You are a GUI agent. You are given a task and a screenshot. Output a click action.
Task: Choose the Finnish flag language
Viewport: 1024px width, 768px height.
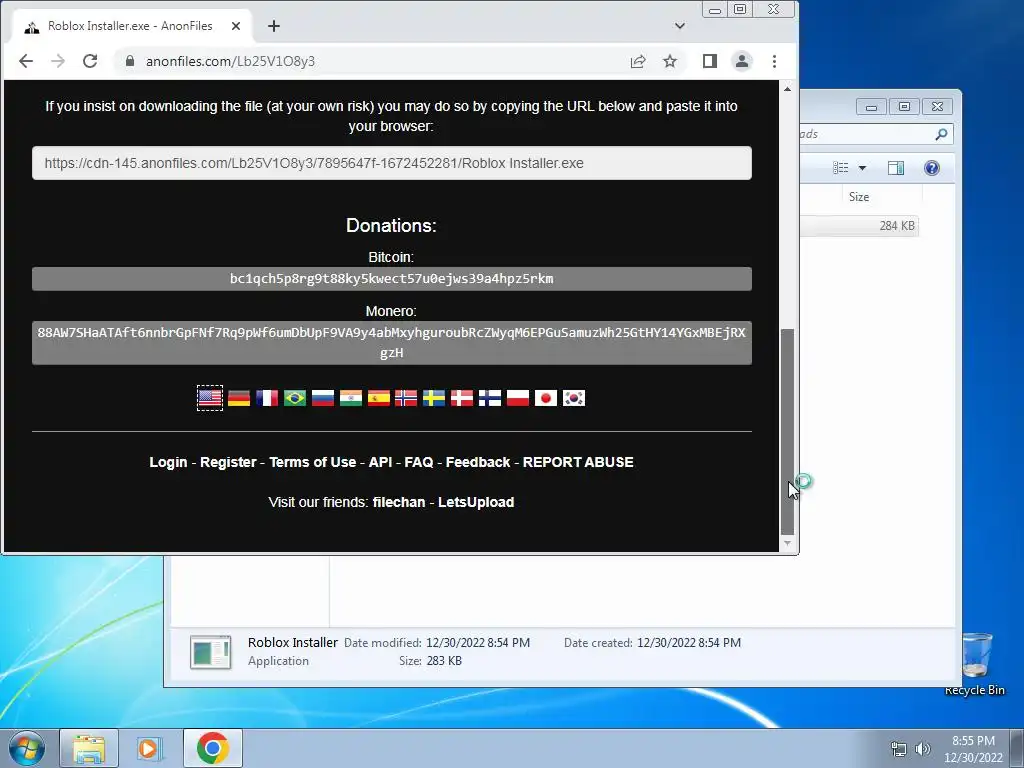pos(490,398)
